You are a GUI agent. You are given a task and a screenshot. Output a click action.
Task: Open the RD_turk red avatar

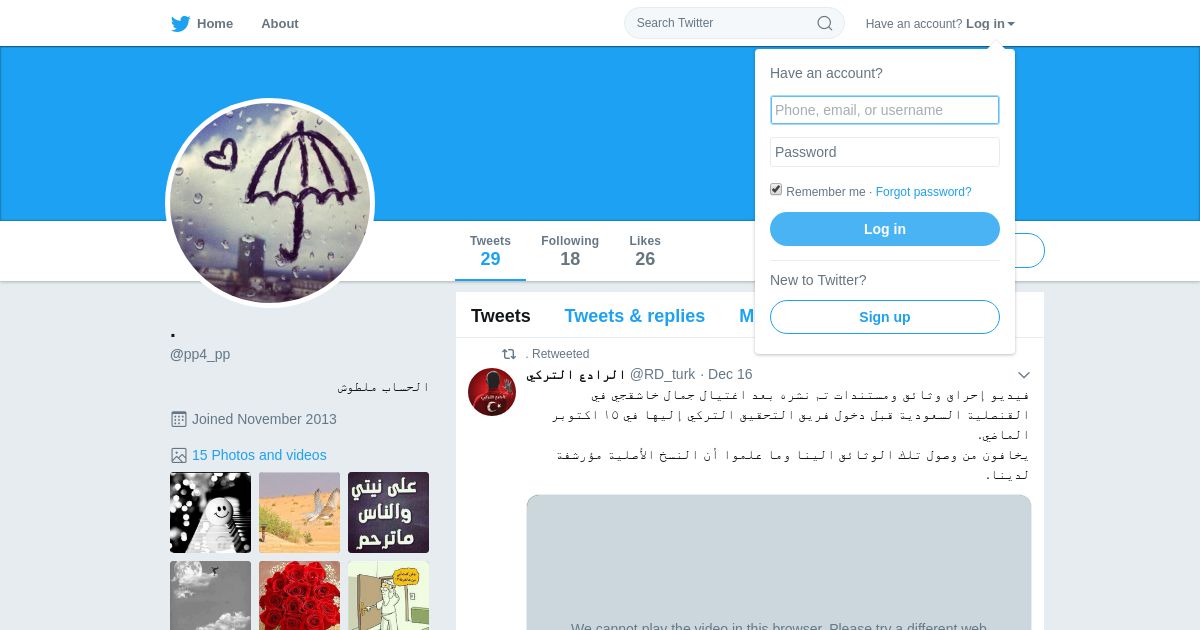point(492,392)
